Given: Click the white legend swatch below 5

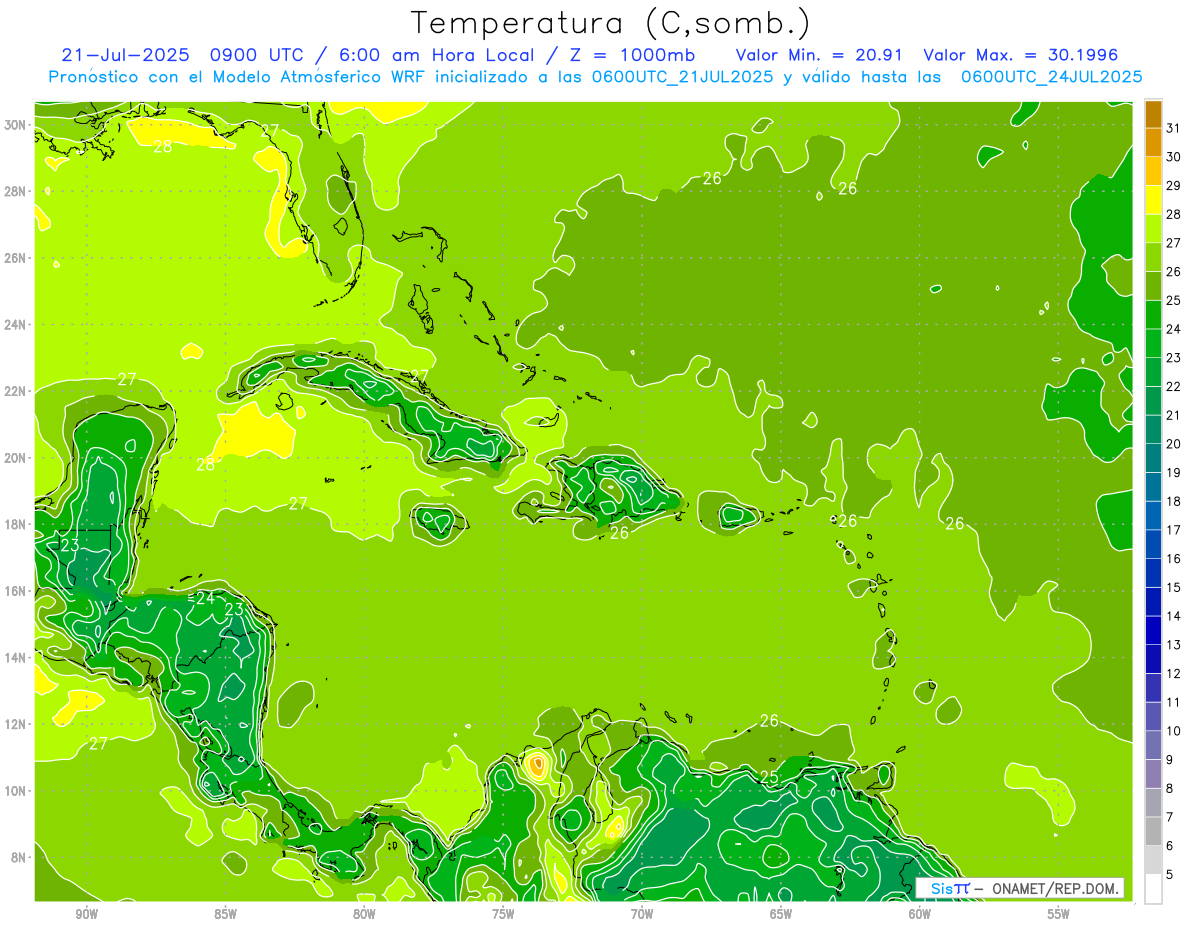Looking at the screenshot, I should [1153, 889].
